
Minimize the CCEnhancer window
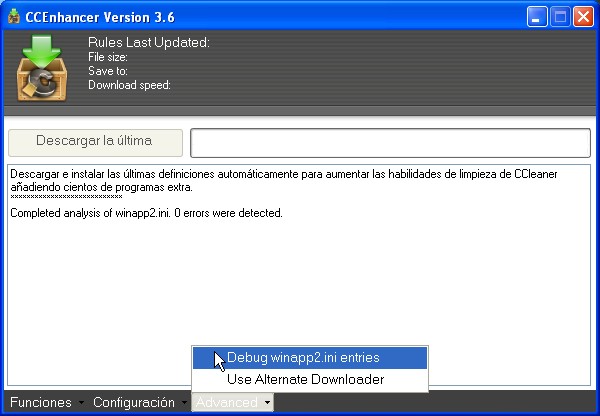pos(536,16)
